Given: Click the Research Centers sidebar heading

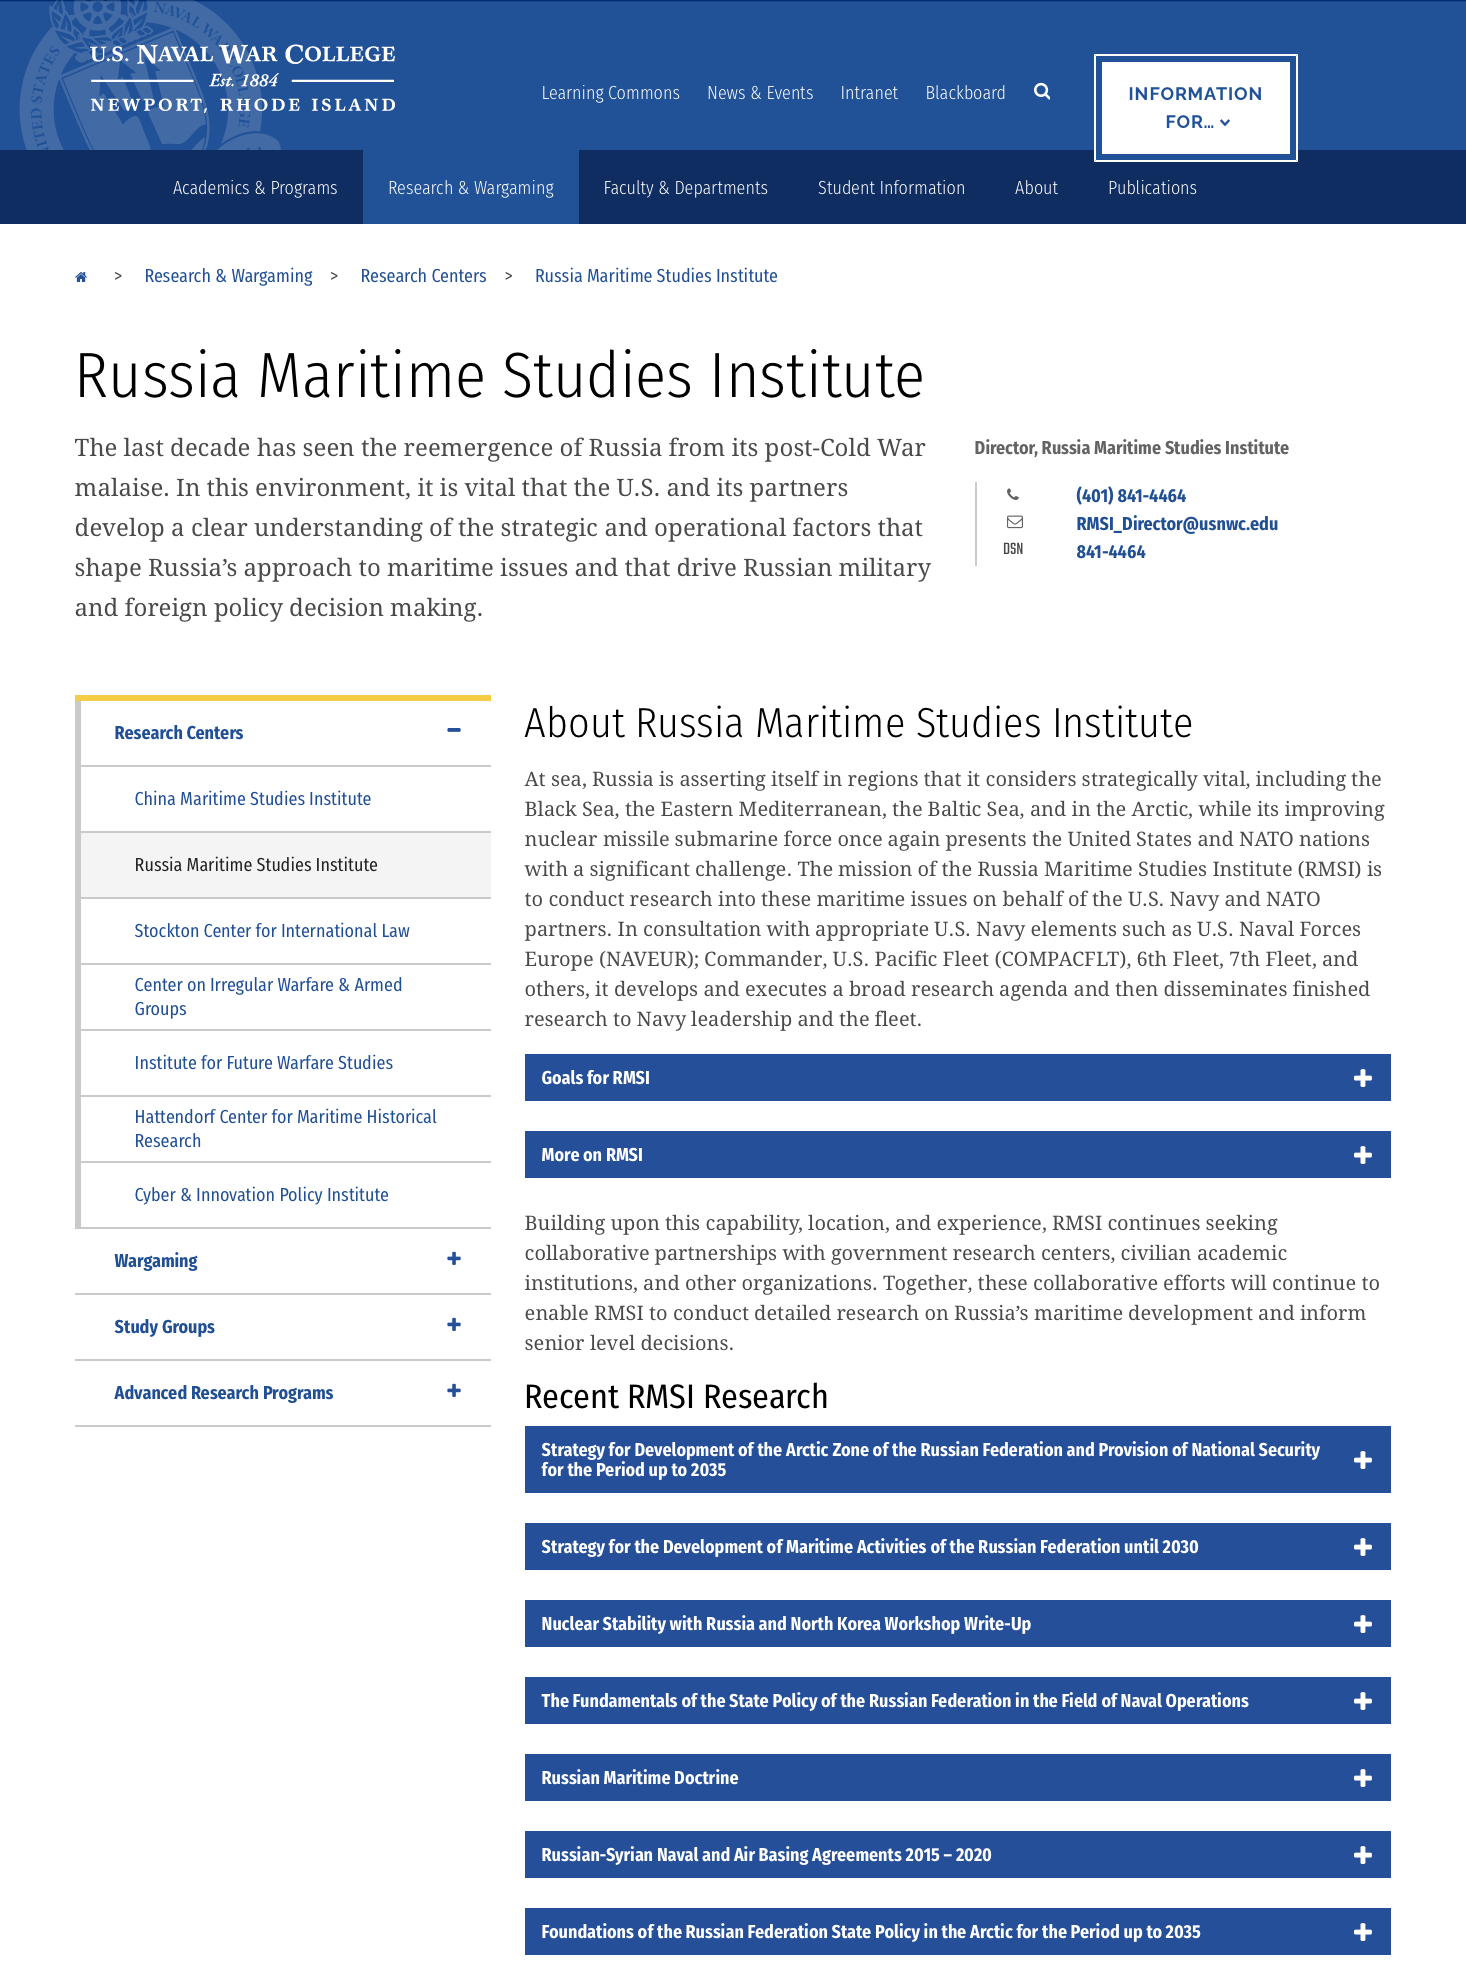Looking at the screenshot, I should (179, 733).
